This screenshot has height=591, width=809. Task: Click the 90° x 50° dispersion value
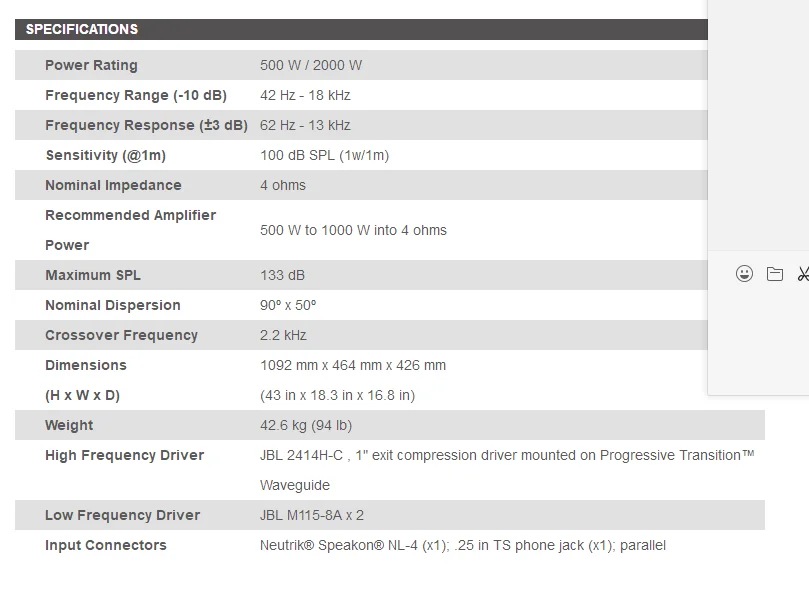click(288, 305)
